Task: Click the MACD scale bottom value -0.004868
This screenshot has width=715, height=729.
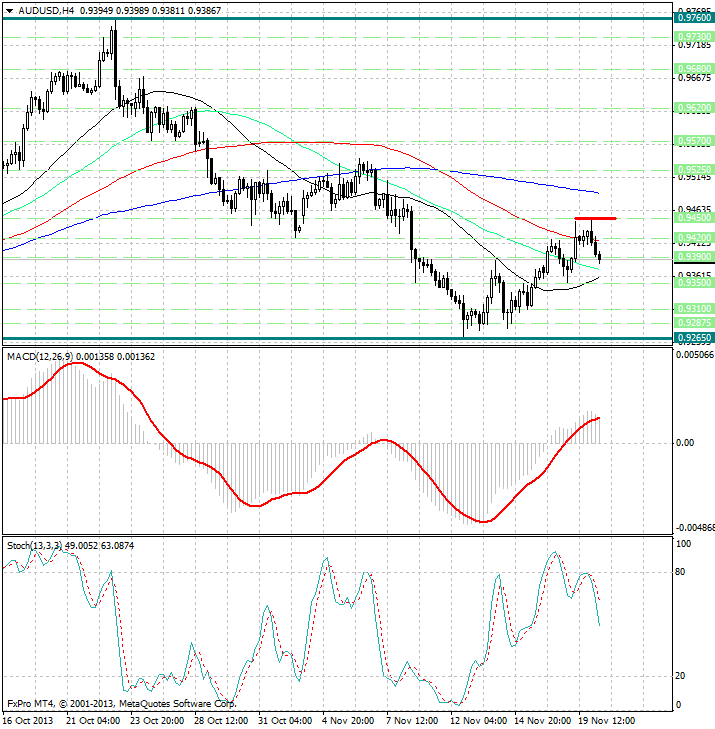Action: (695, 528)
